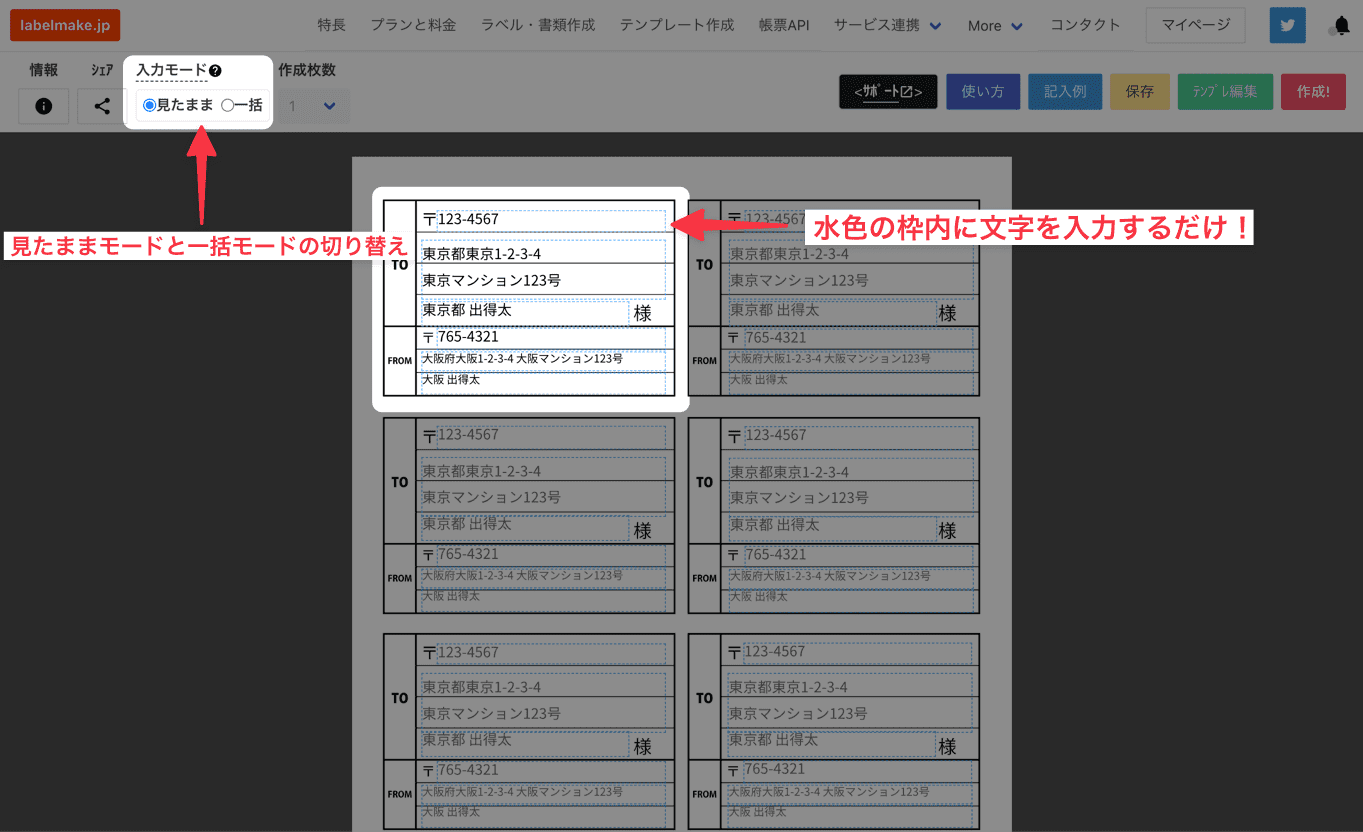This screenshot has height=832, width=1363.
Task: Open the テンプレート作成 menu item
Action: (676, 24)
